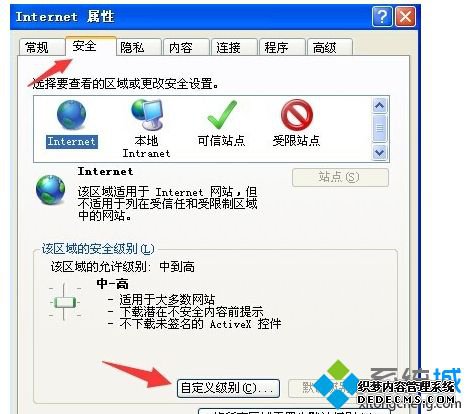Screen dimensions: 466x414
Task: Close the Internet 属性 dialog
Action: pos(405,16)
